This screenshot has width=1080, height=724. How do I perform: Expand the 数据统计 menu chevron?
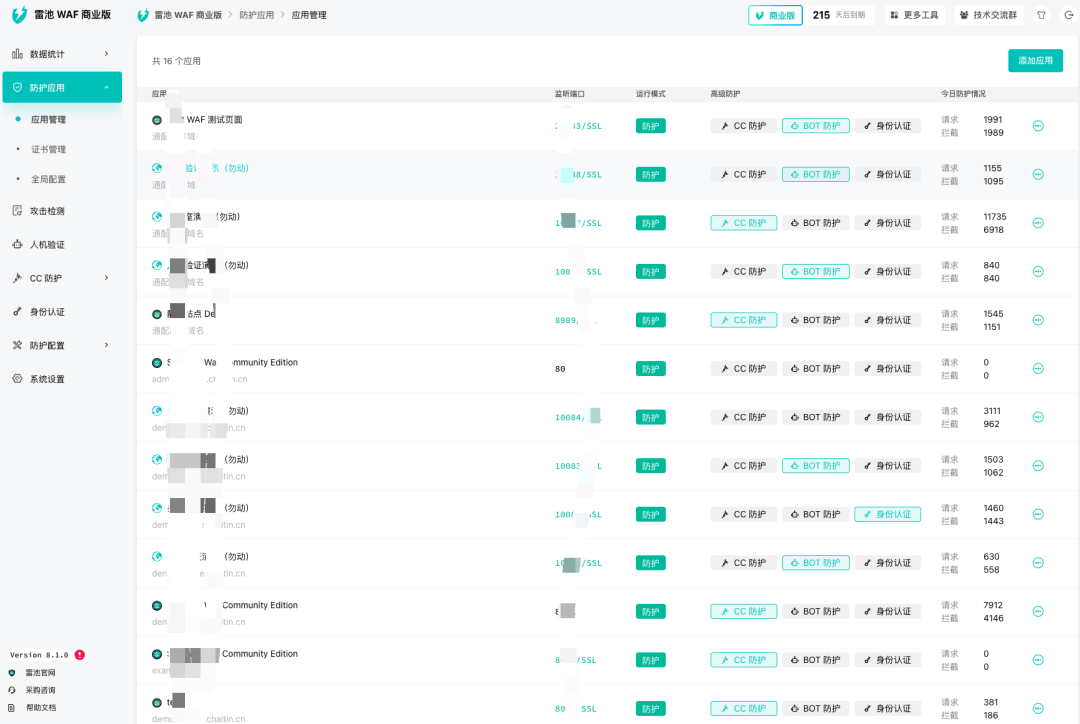pos(106,54)
